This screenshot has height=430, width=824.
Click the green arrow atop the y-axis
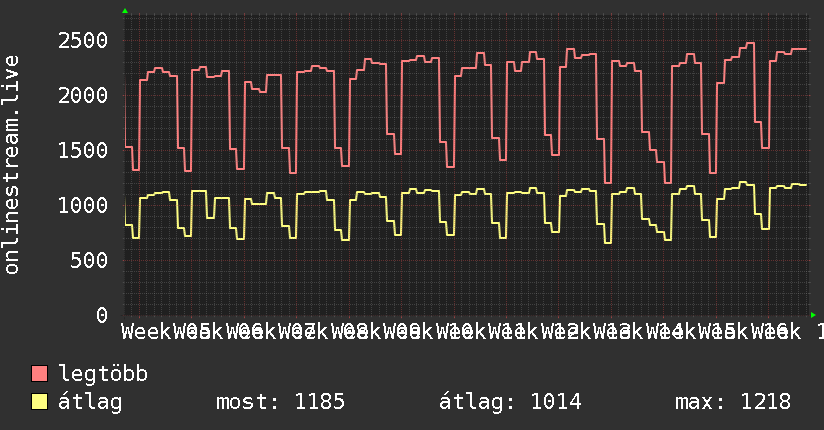(125, 11)
